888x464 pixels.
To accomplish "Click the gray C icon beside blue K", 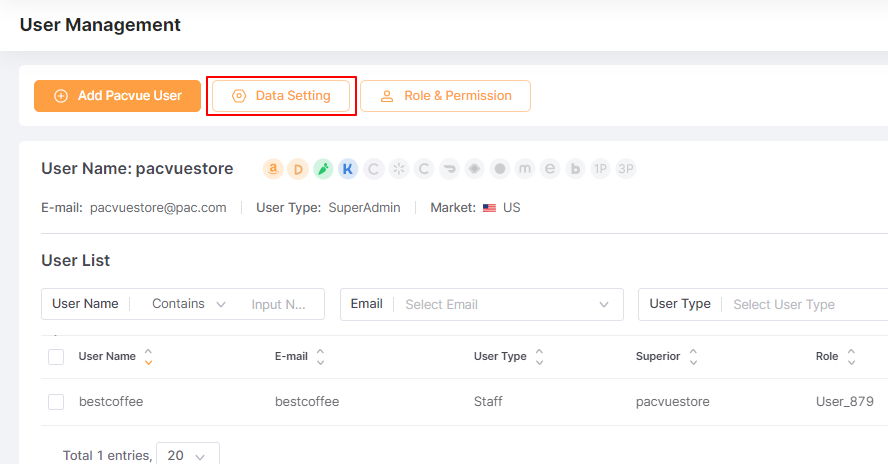I will pos(373,169).
